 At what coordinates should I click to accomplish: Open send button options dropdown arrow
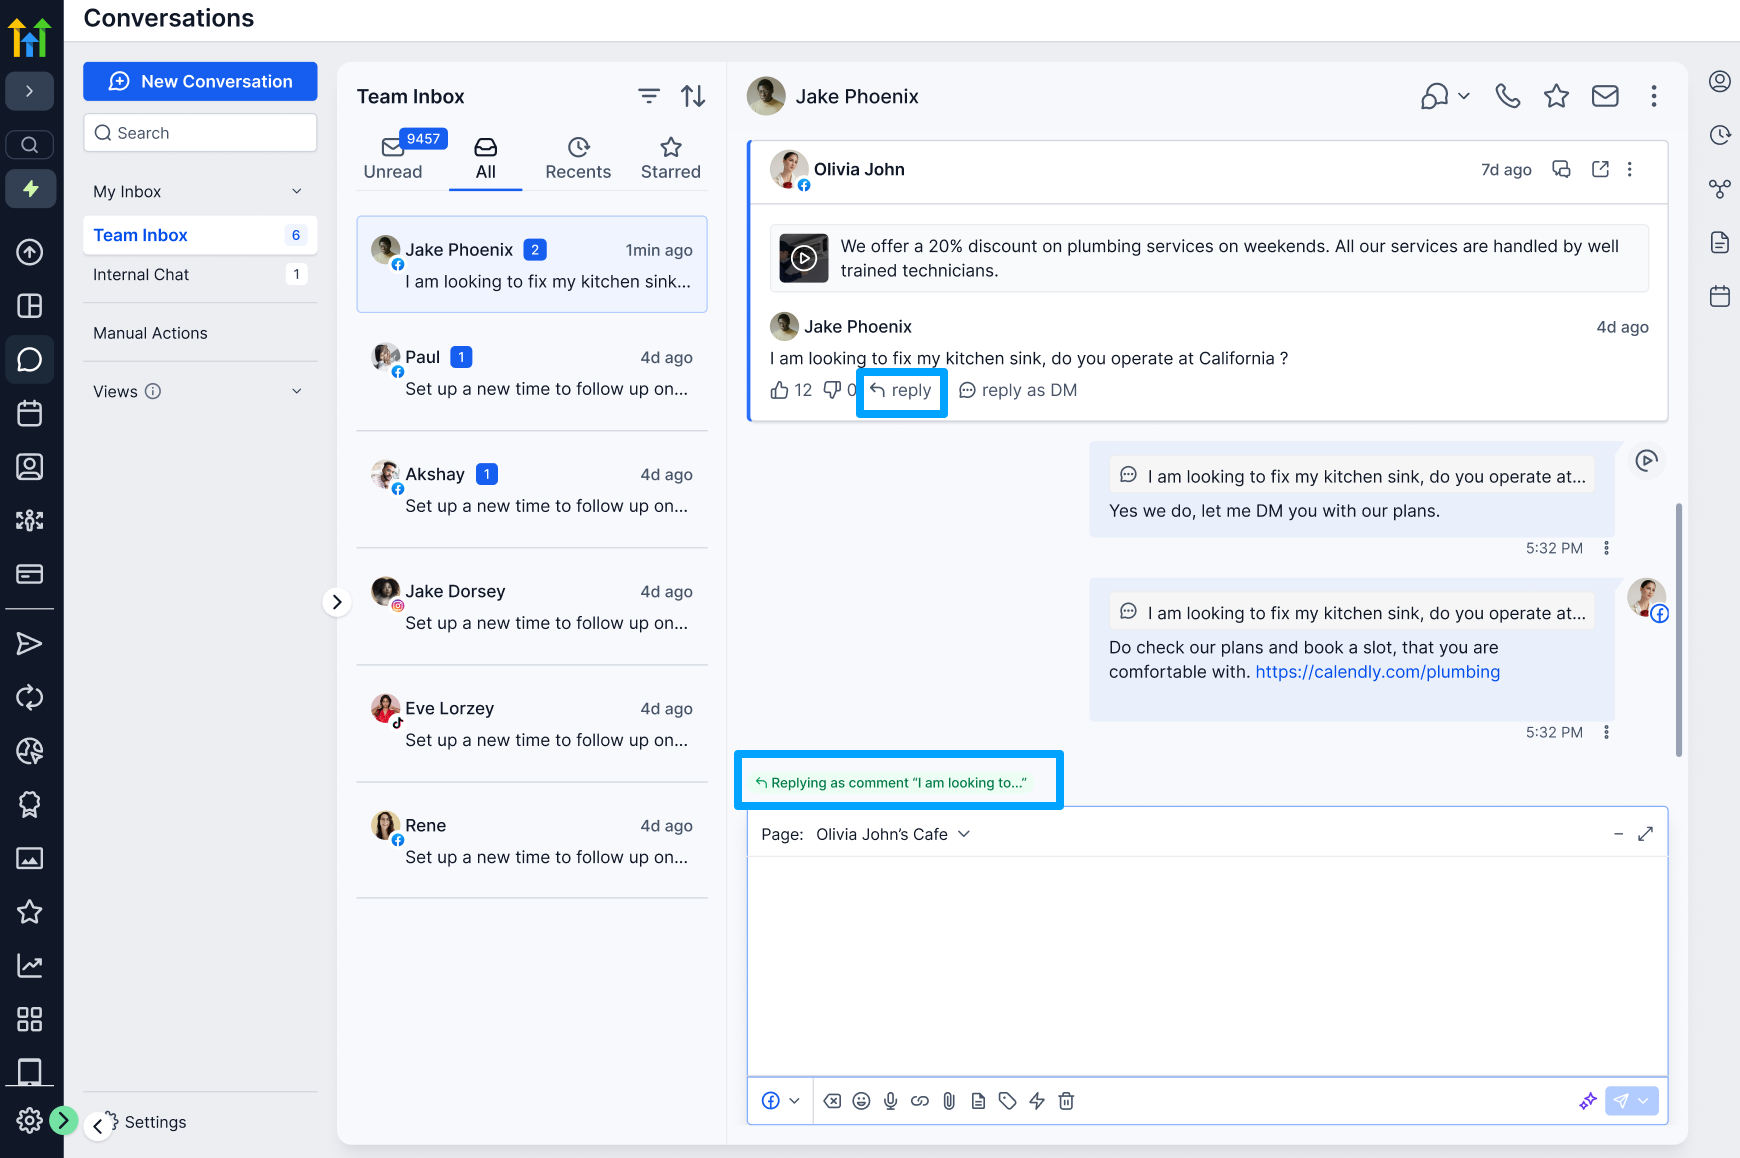click(x=1644, y=1101)
